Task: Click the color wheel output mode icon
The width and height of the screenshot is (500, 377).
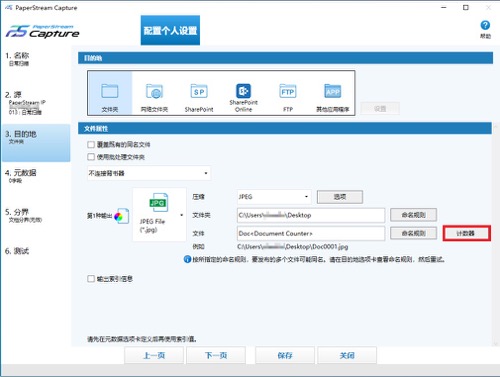Action: coord(121,216)
